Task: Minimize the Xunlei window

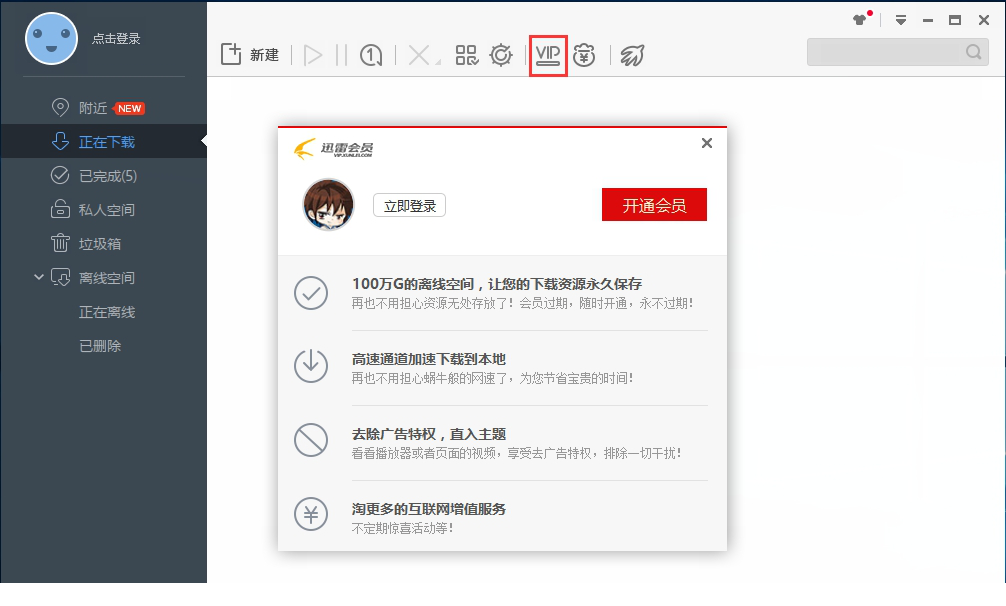Action: coord(928,21)
